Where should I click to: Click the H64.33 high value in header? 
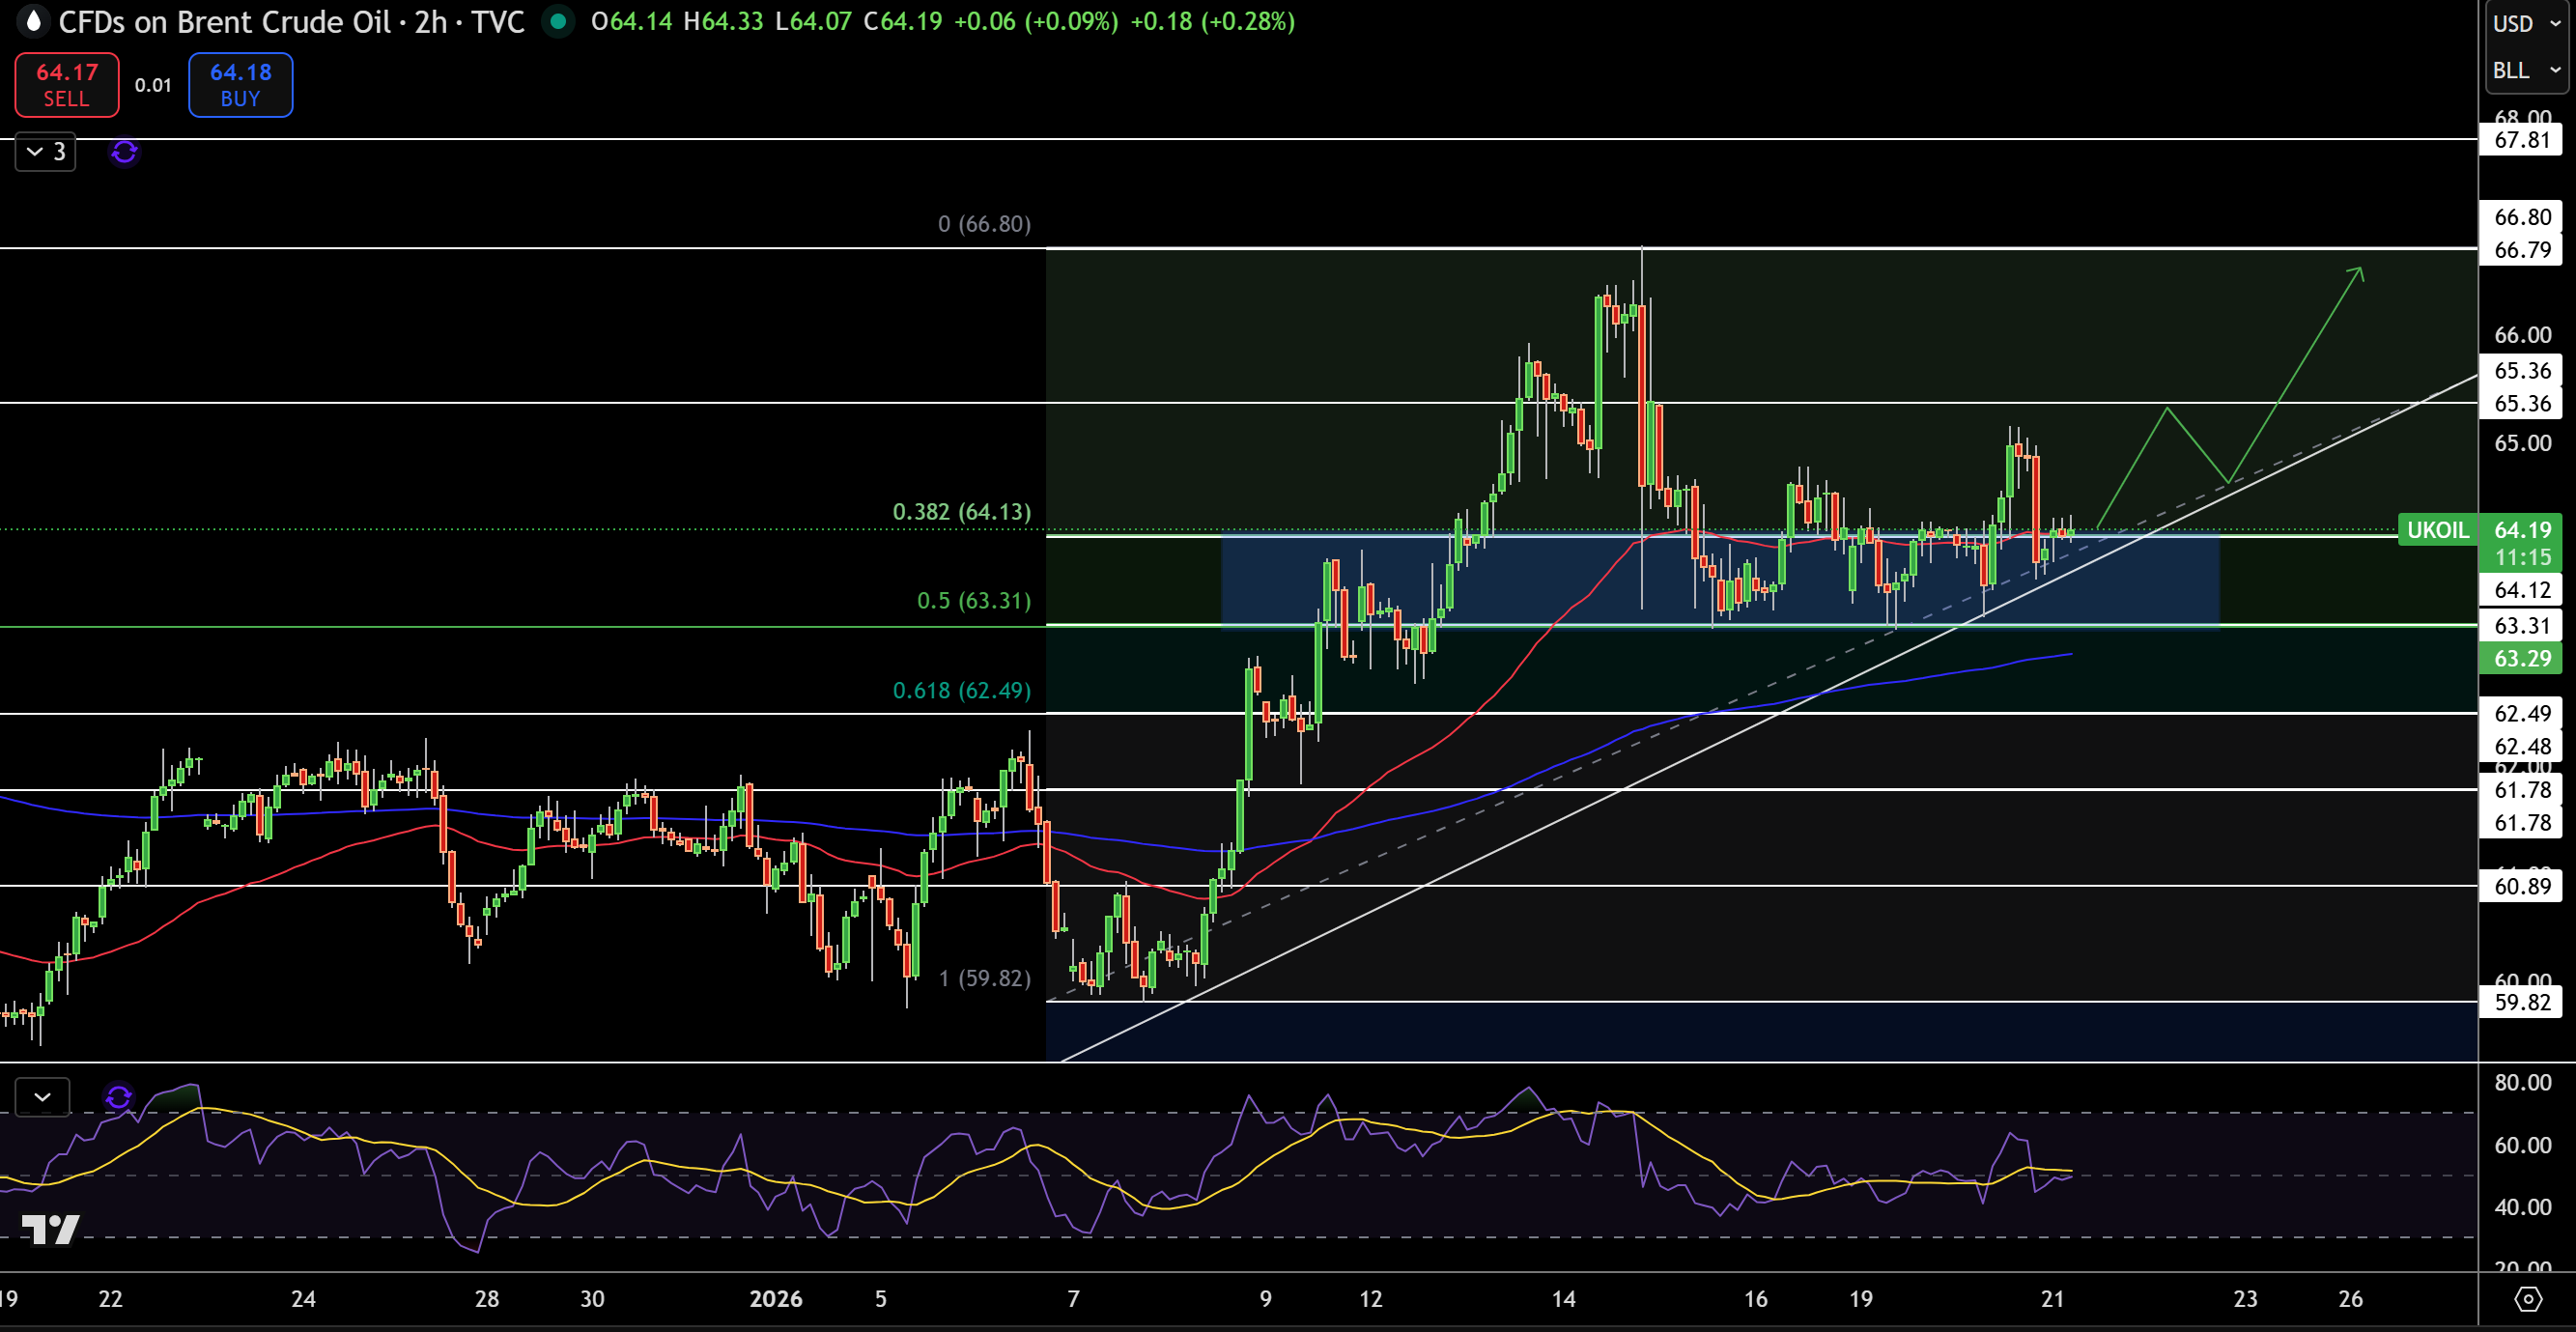(723, 22)
